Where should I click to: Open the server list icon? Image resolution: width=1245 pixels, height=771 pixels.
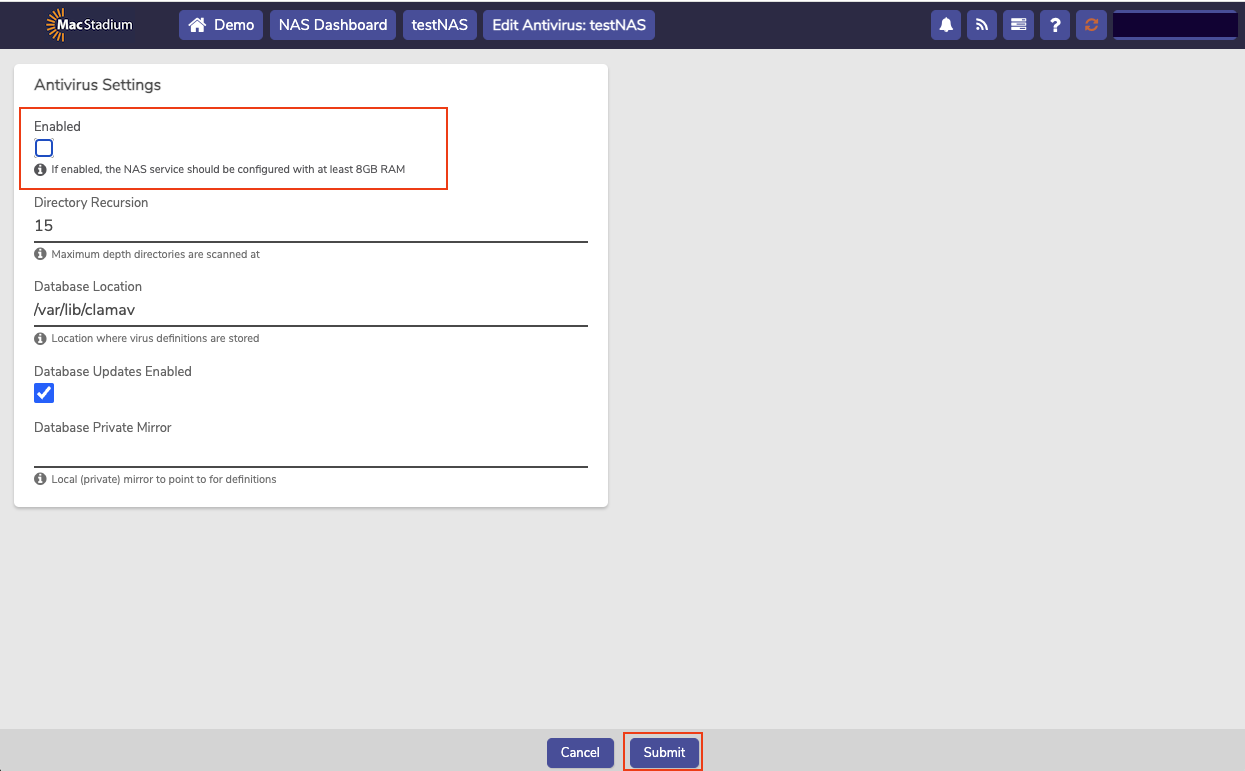click(1018, 25)
